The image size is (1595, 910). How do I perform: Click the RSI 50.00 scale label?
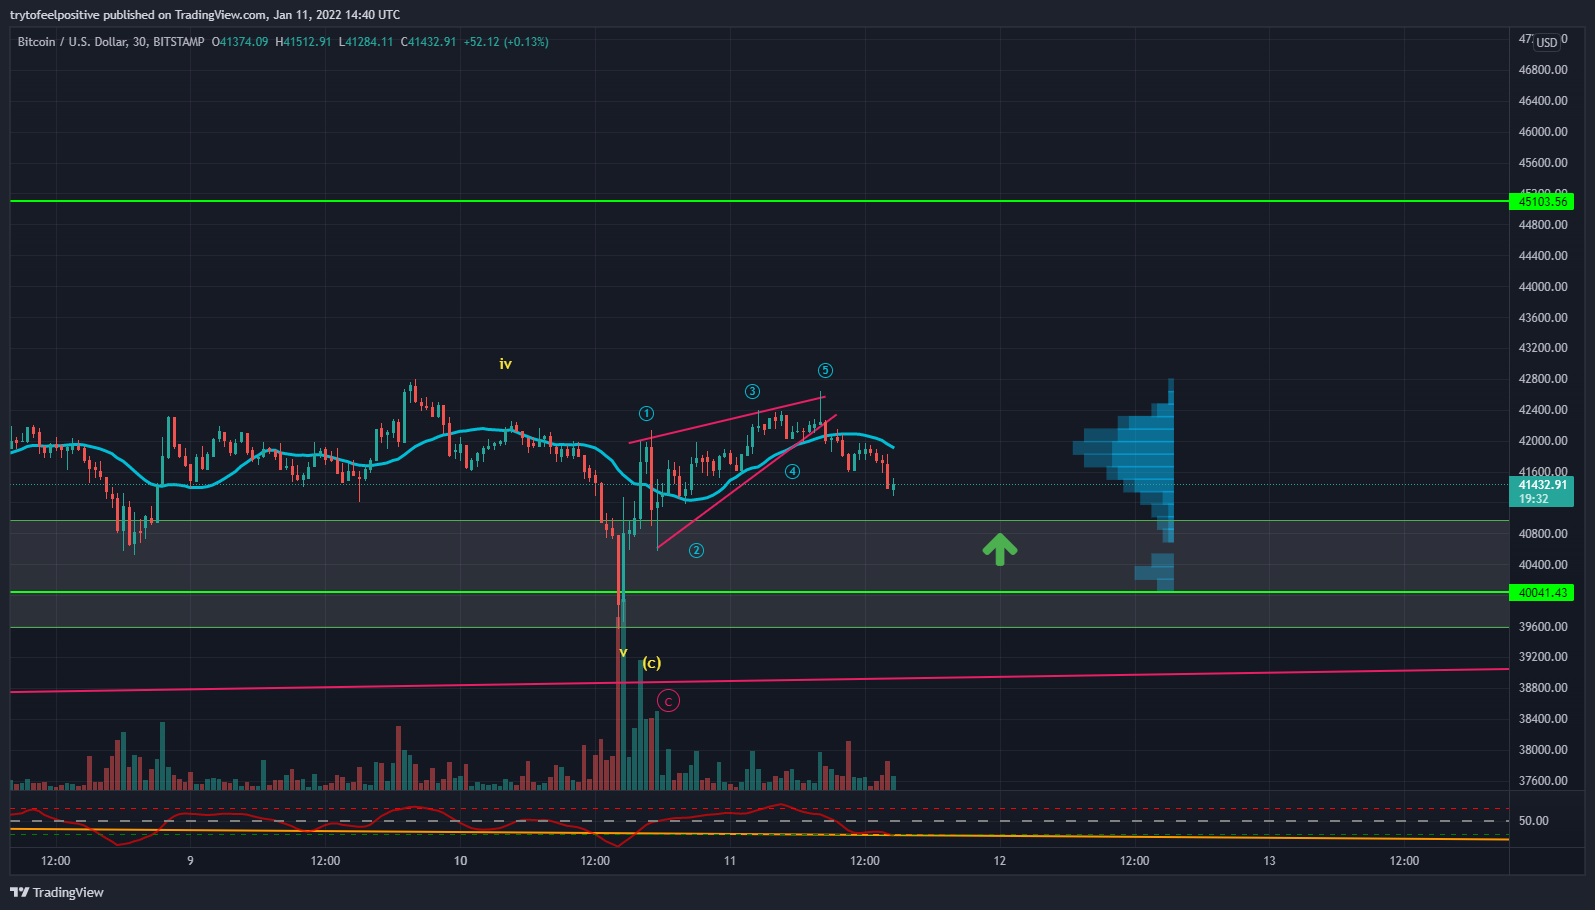tap(1534, 821)
